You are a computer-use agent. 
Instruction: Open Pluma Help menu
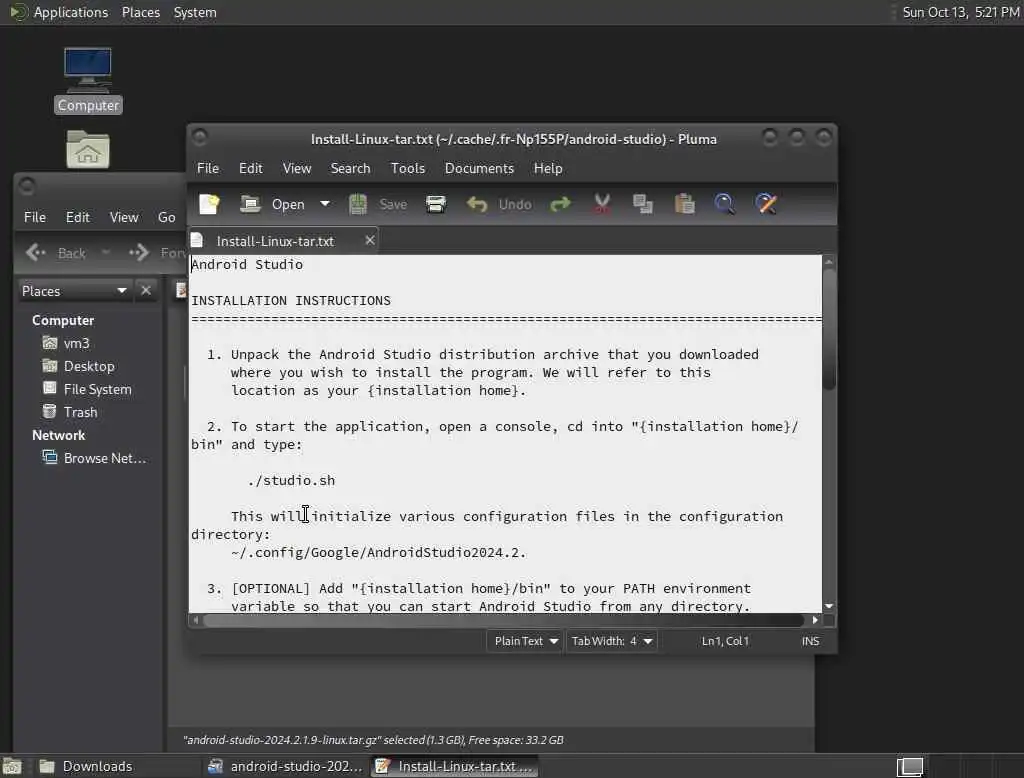pyautogui.click(x=548, y=169)
